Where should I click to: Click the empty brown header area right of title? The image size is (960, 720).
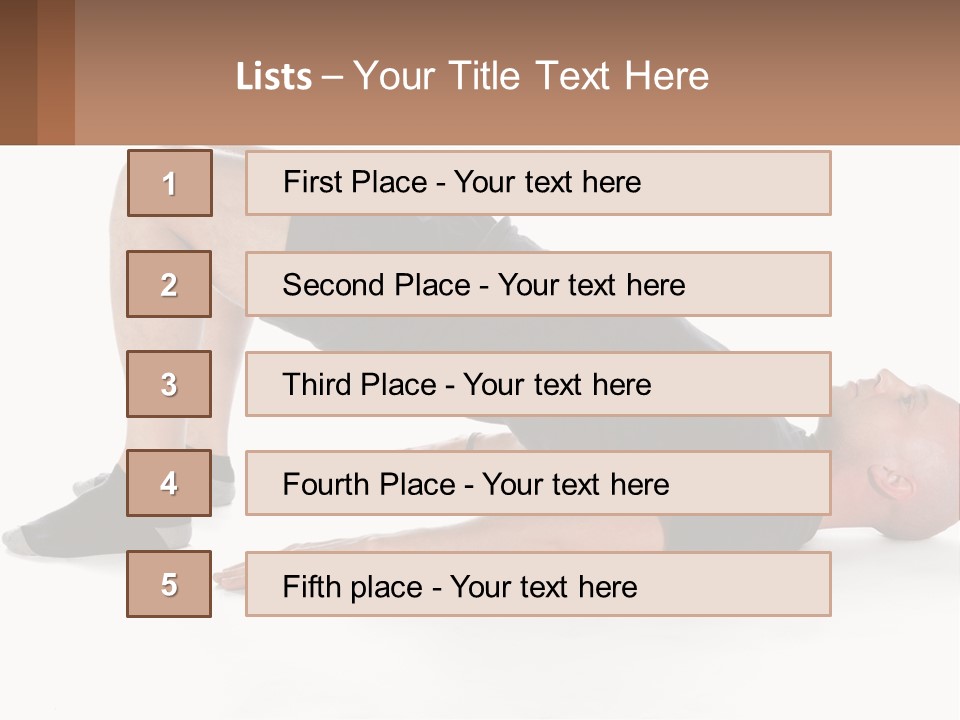tap(840, 76)
